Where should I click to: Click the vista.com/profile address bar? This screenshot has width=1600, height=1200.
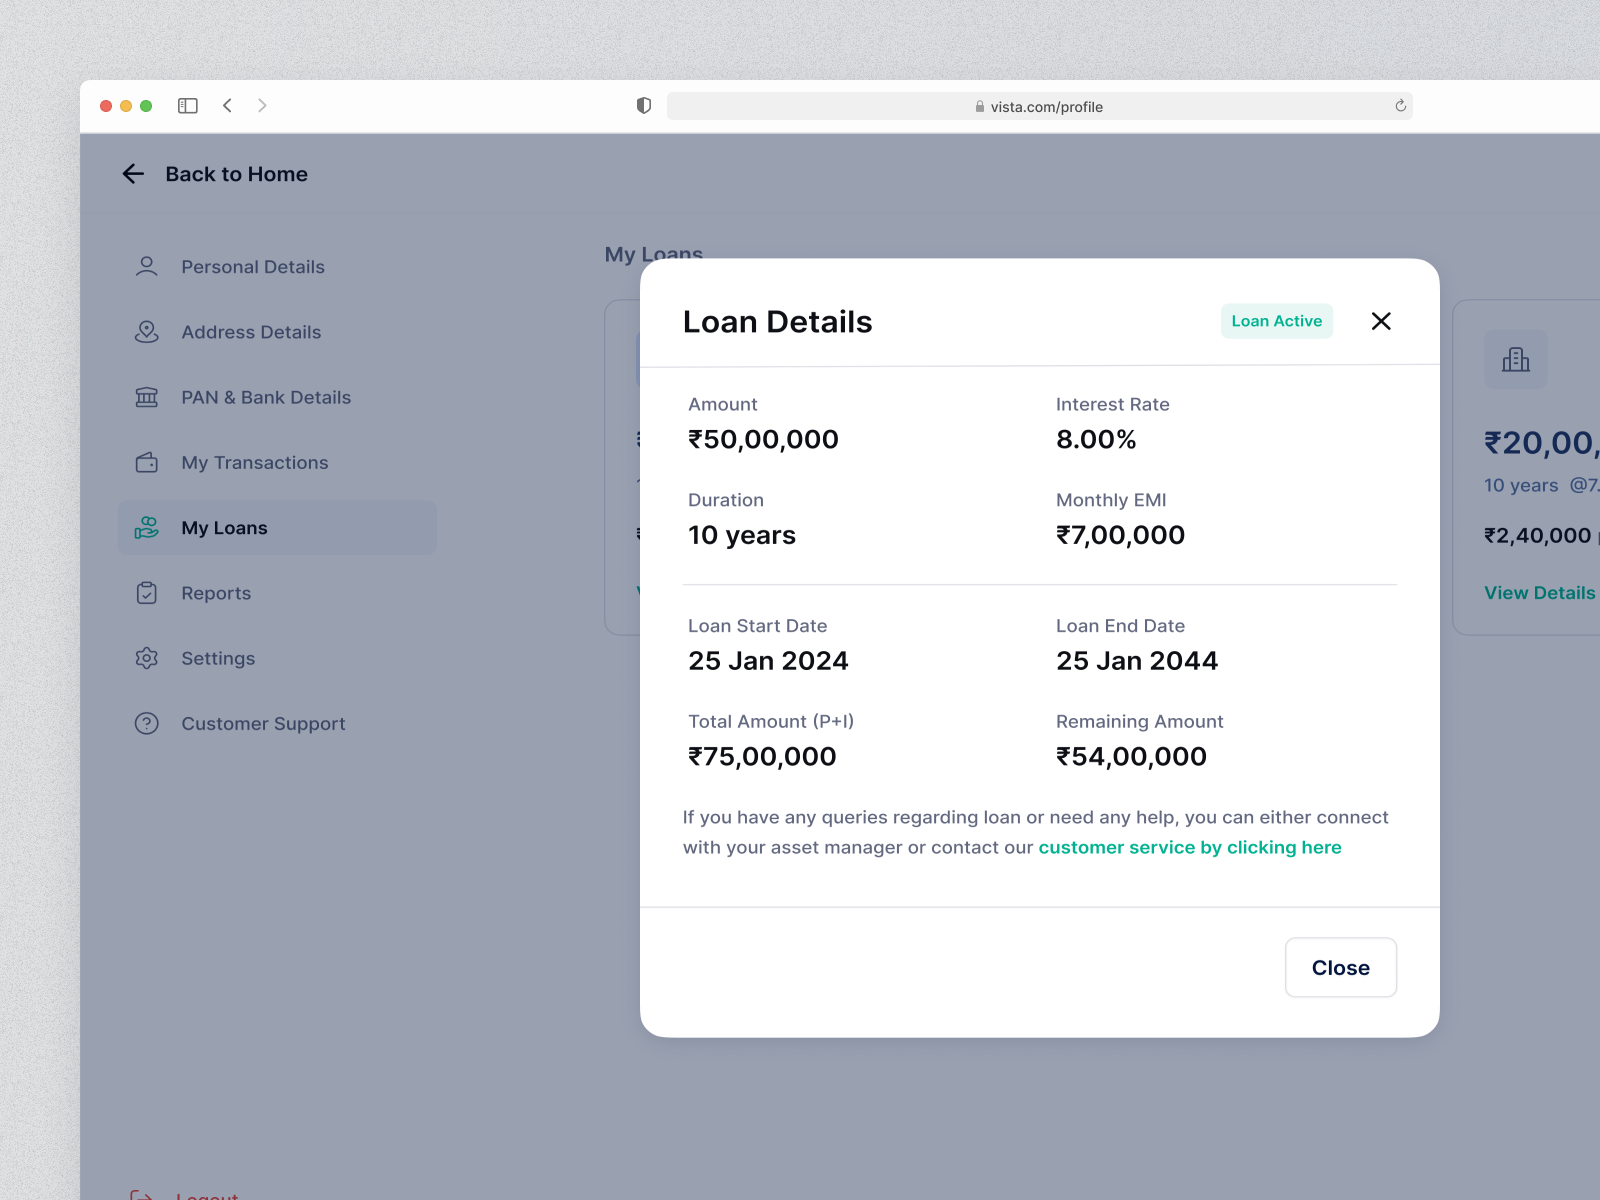tap(1038, 107)
